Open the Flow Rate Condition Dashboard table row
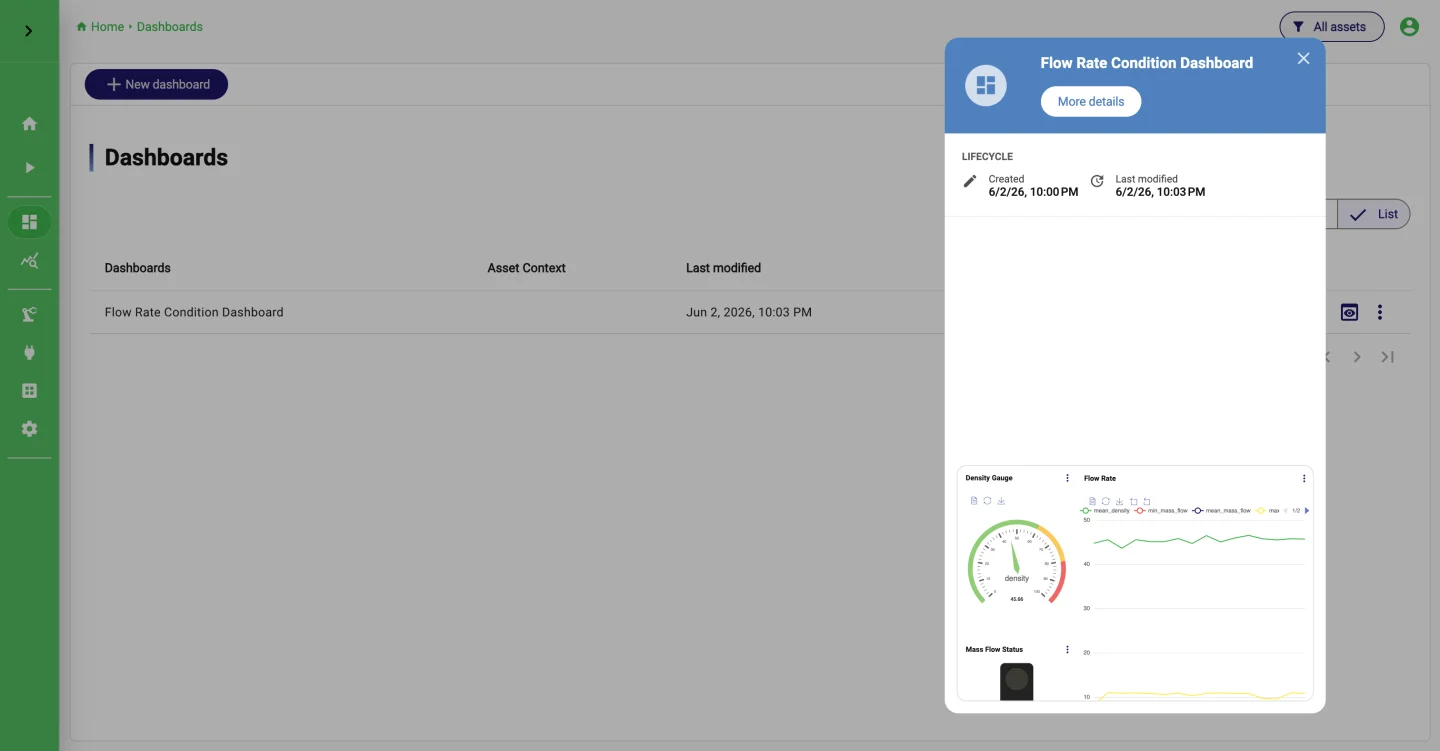Screen dimensions: 1440x751 tap(750, 312)
